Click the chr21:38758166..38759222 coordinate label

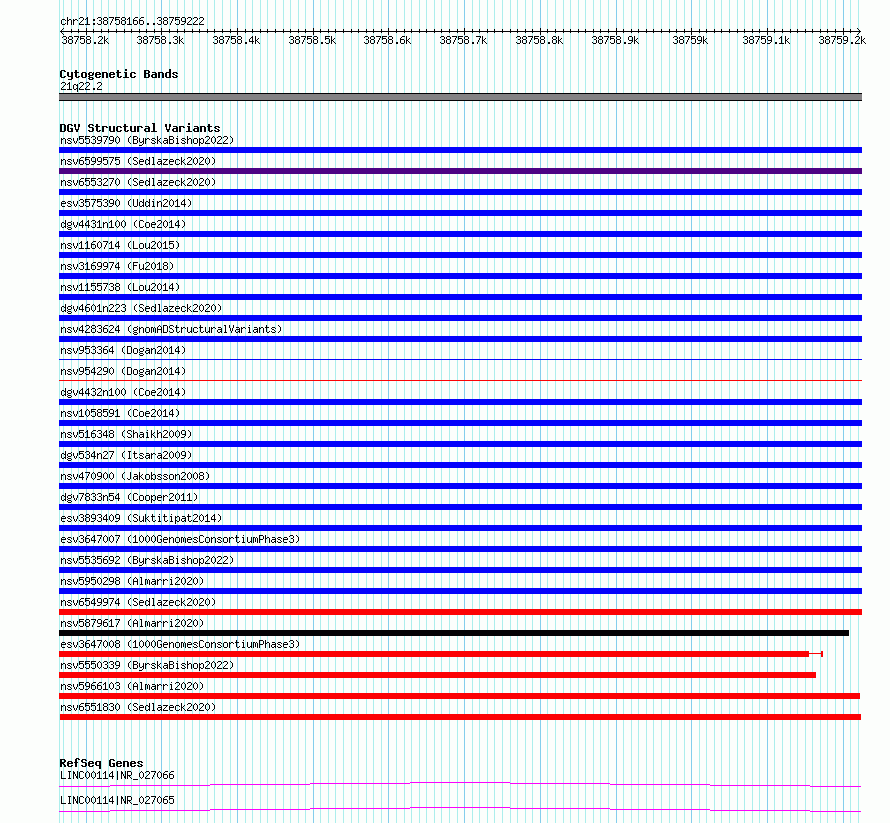pos(132,21)
